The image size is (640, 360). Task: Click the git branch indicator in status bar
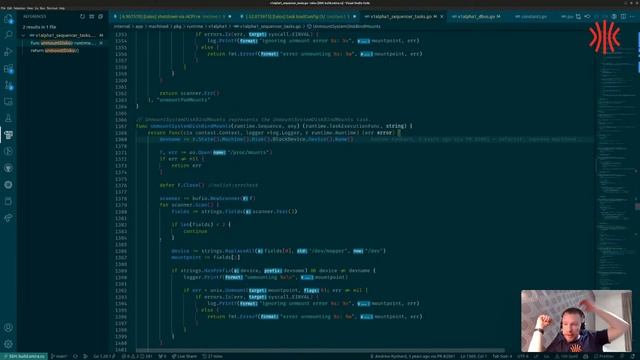[59, 356]
